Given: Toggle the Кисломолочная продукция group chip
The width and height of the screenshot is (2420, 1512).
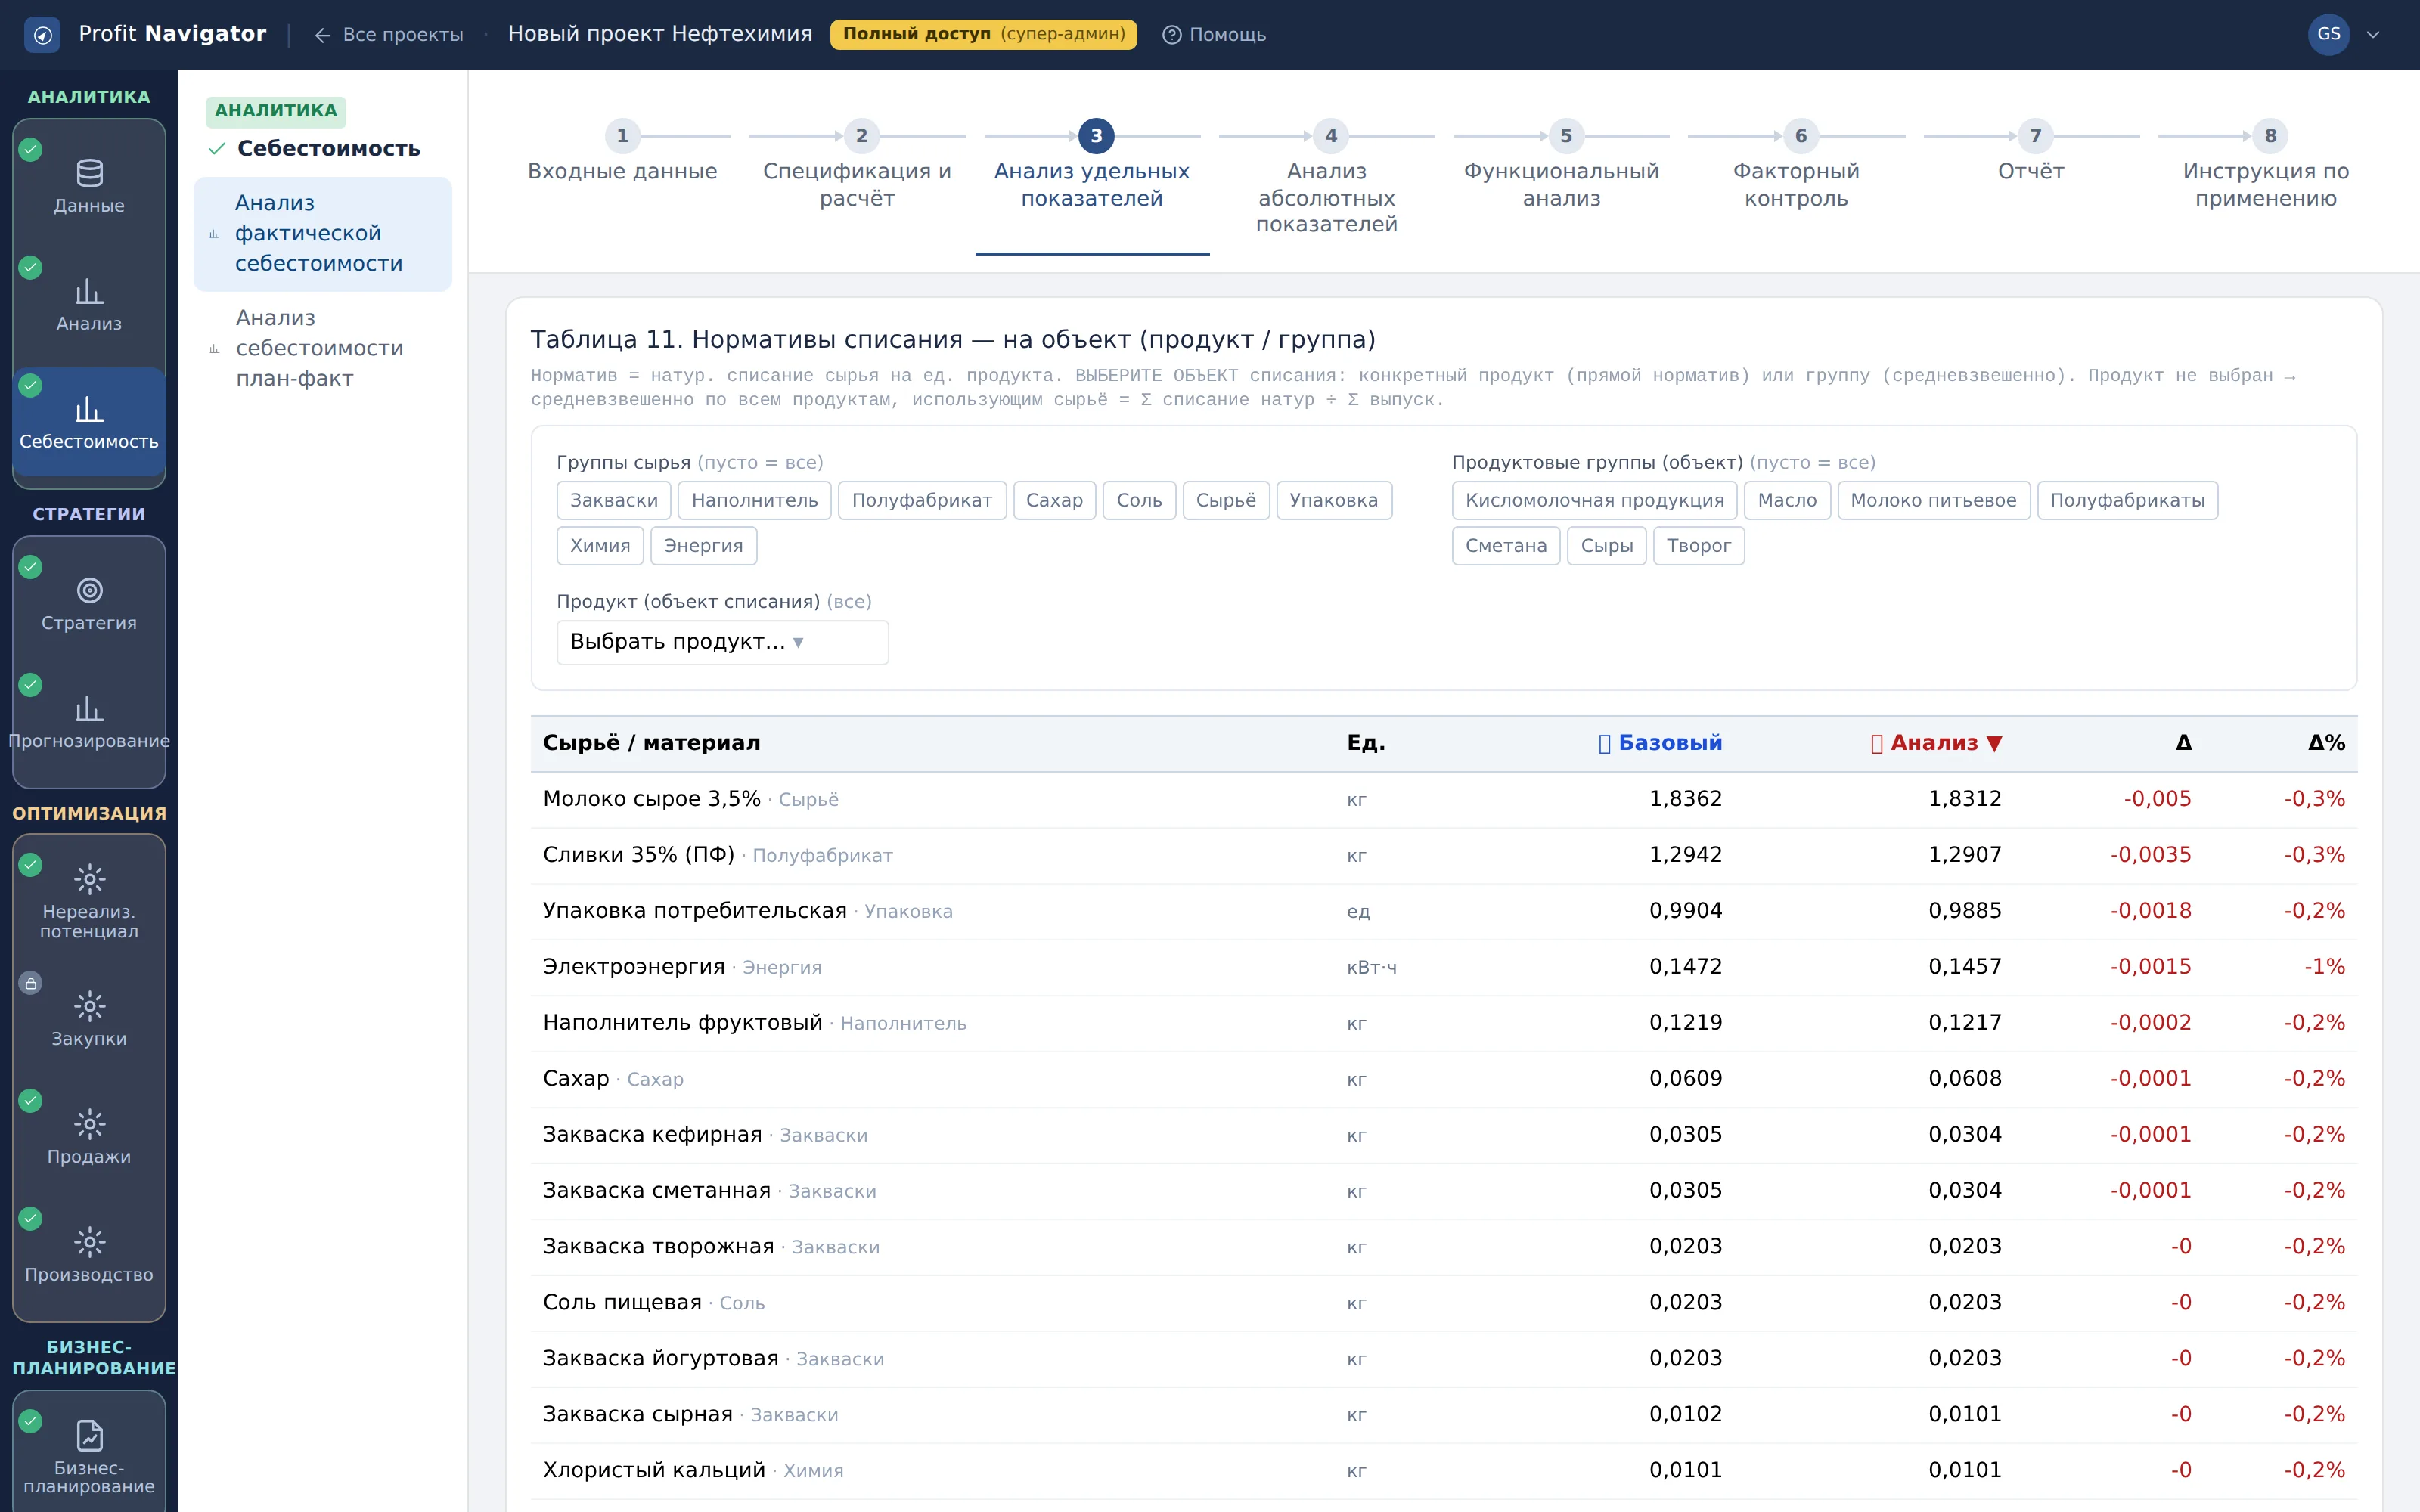Looking at the screenshot, I should pos(1595,500).
